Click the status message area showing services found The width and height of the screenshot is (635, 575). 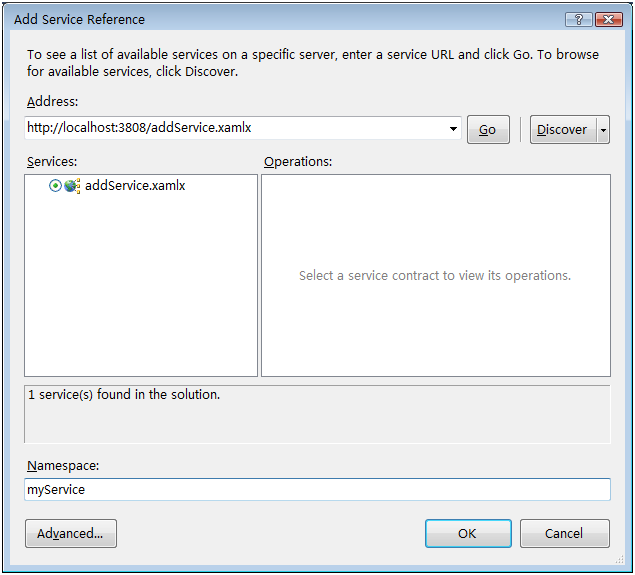point(317,414)
